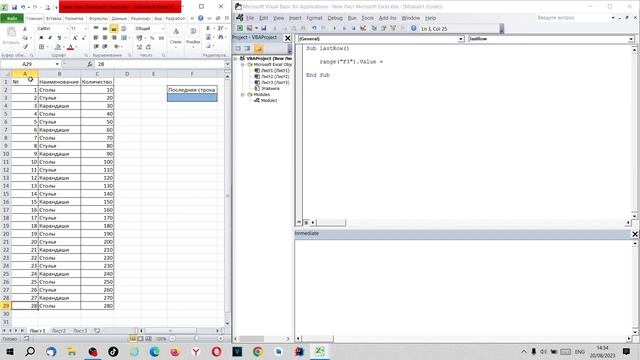640x360 pixels.
Task: Switch to the Данные ribbon tab
Action: click(x=119, y=18)
